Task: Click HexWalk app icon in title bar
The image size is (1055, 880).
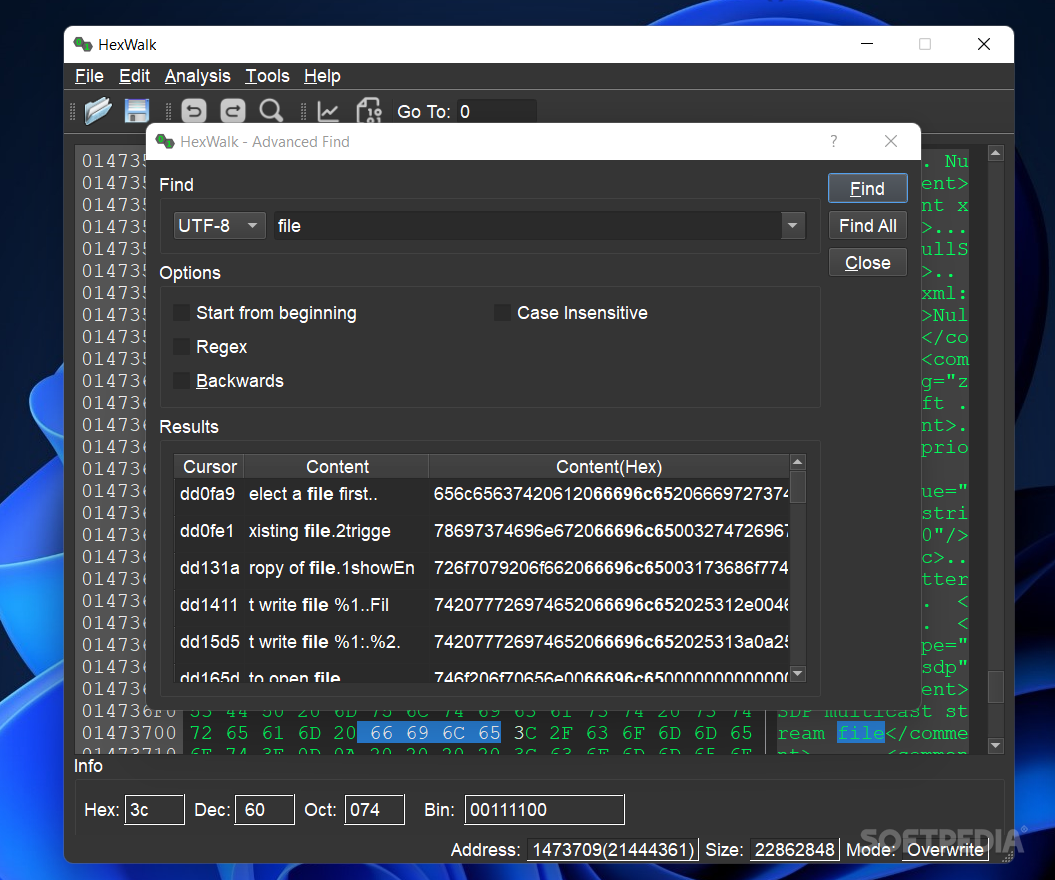Action: (x=83, y=44)
